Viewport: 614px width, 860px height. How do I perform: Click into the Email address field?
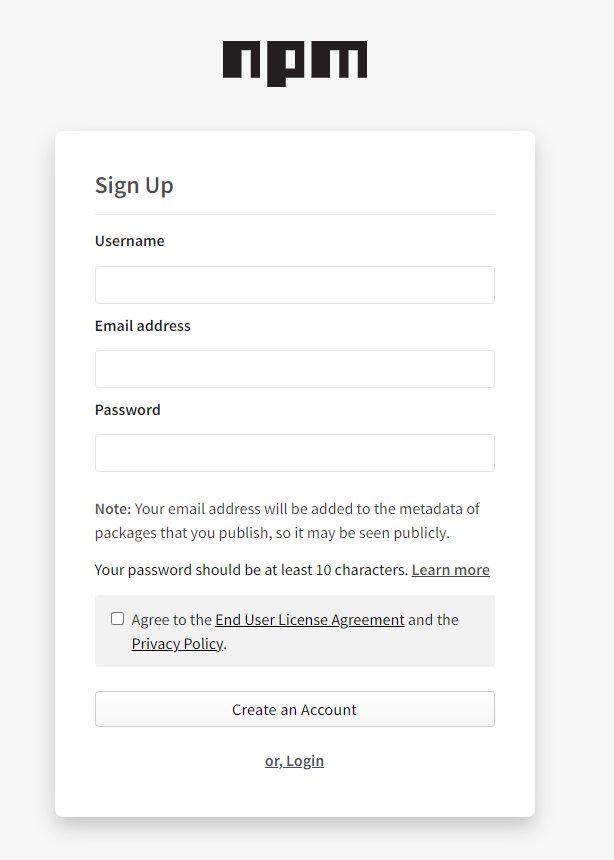(x=294, y=369)
